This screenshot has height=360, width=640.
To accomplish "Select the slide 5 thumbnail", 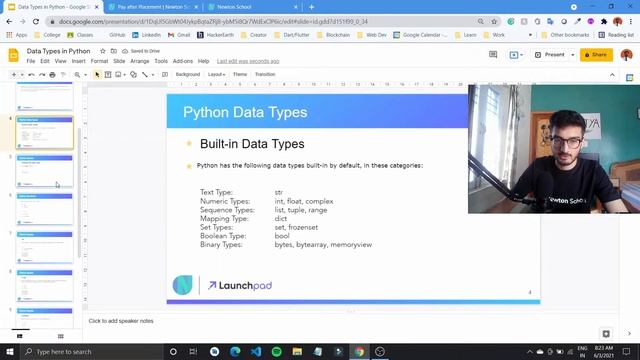I will [x=44, y=171].
